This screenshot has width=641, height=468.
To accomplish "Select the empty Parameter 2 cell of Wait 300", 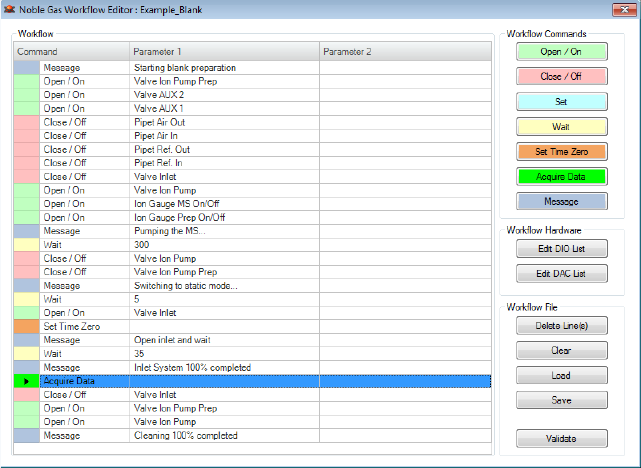I will [x=406, y=245].
